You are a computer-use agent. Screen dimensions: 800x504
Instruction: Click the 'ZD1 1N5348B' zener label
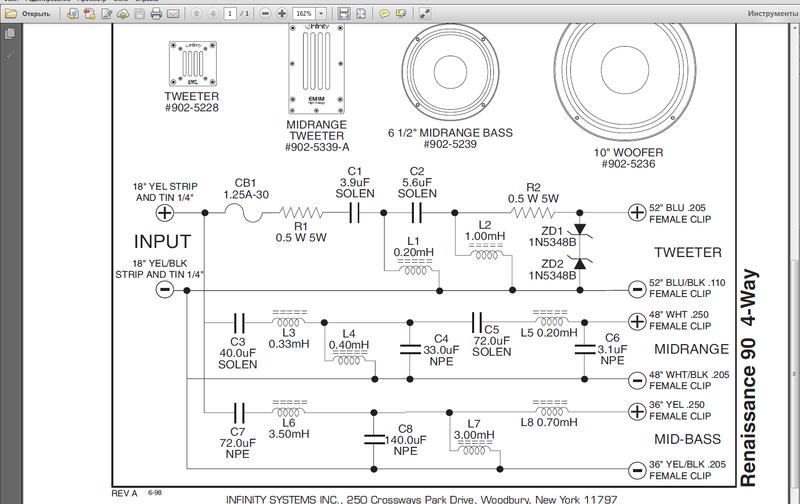(x=552, y=237)
